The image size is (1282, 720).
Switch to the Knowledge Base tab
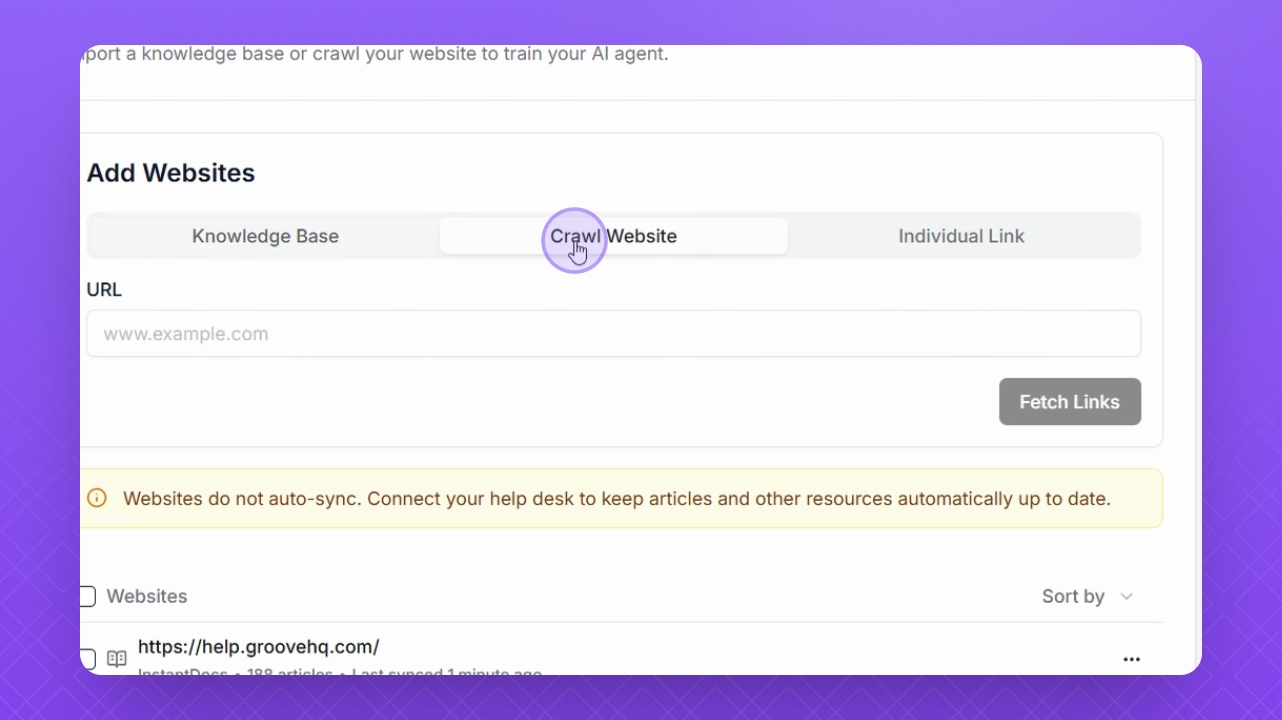[265, 236]
